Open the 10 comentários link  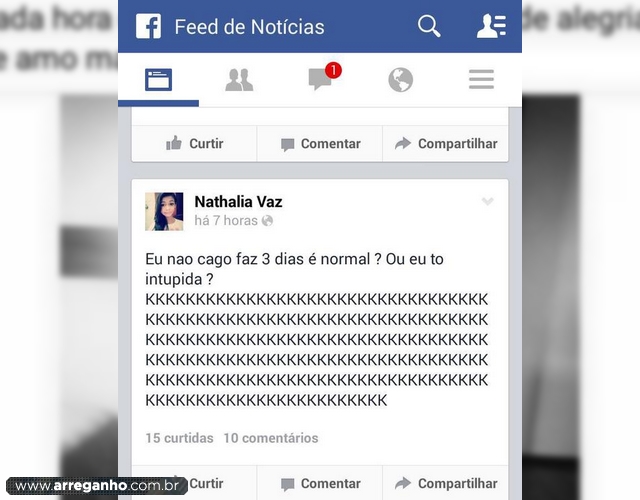271,438
